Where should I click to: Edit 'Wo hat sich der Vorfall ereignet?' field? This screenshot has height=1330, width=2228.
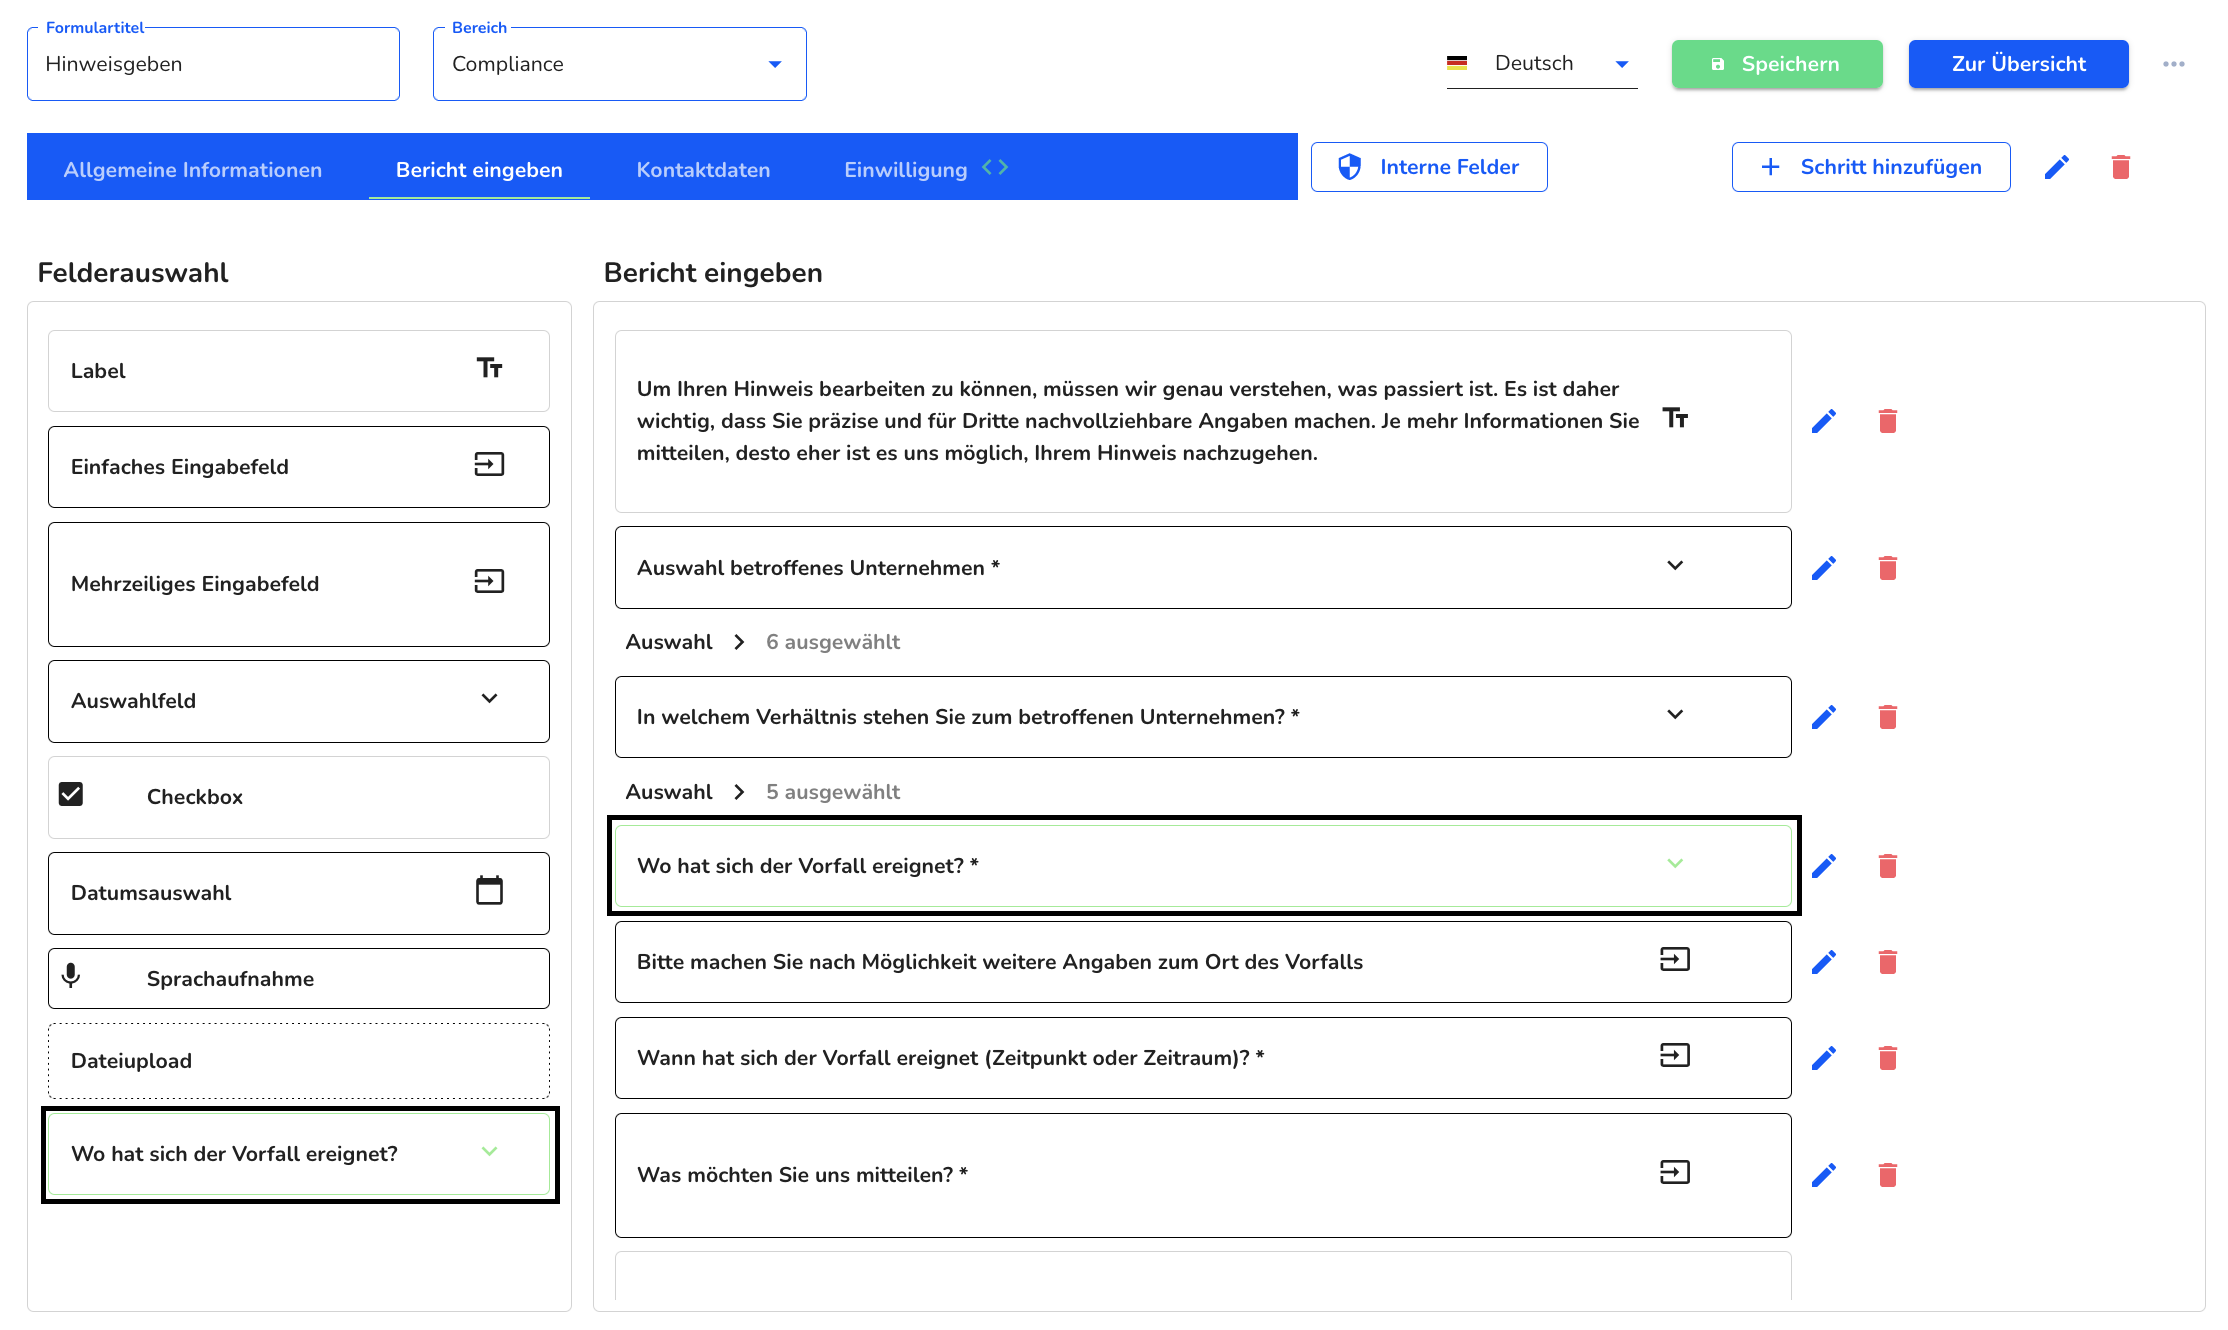pos(1824,866)
